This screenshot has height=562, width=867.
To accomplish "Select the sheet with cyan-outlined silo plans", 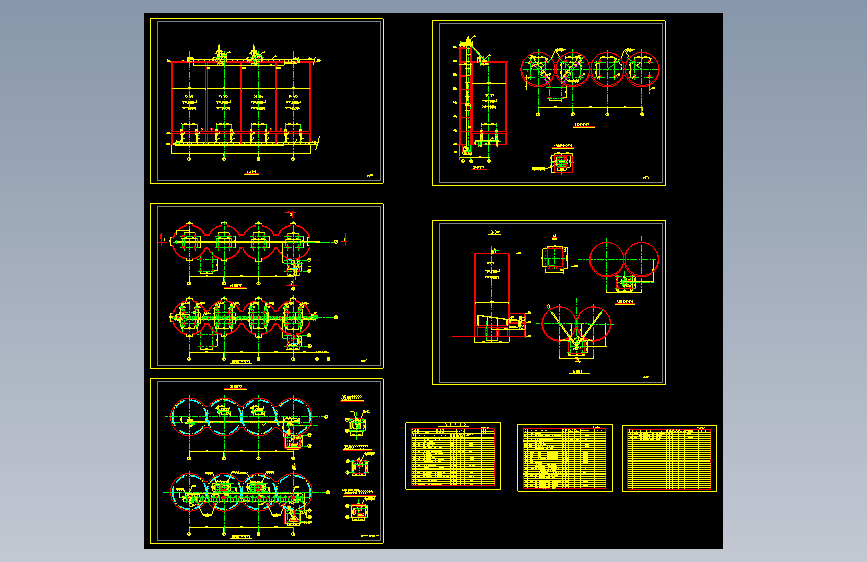I will (x=267, y=461).
